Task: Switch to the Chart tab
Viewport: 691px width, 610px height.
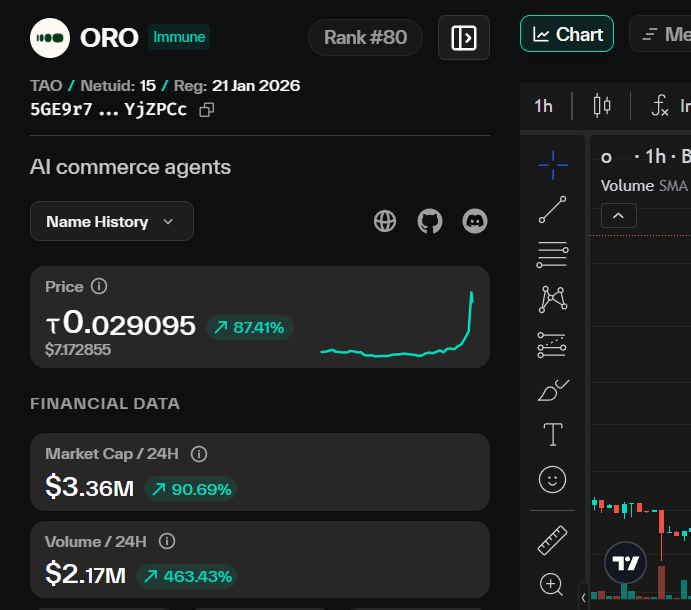Action: tap(567, 34)
